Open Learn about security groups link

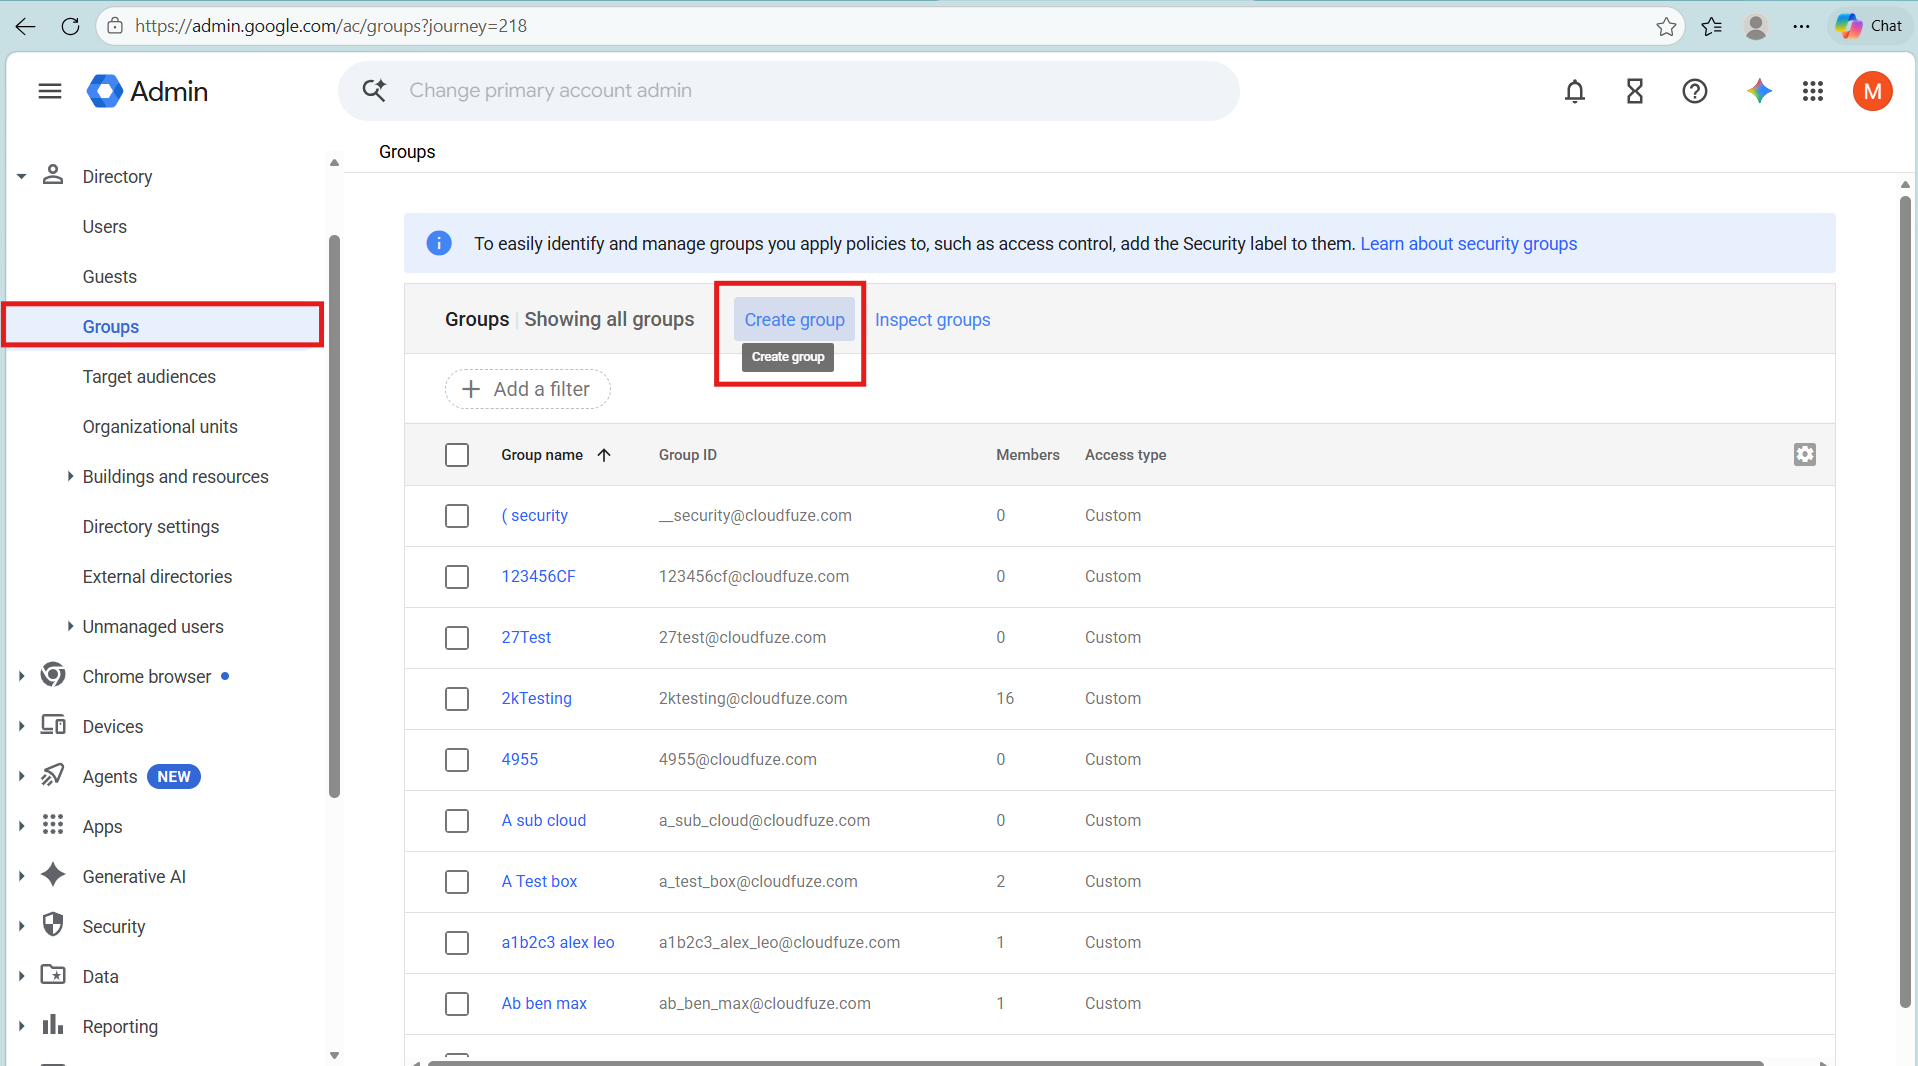[x=1468, y=244]
